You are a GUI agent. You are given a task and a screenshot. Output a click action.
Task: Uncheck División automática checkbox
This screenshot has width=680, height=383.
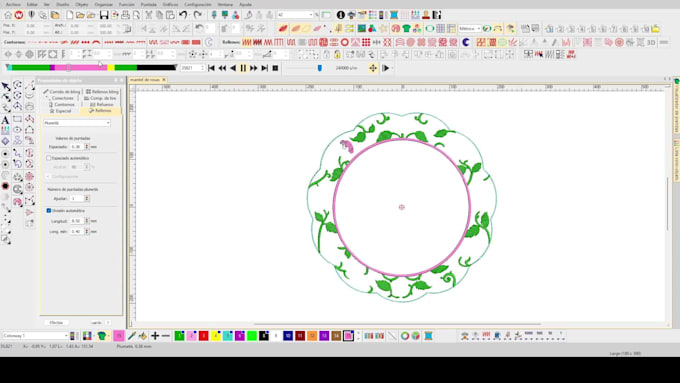point(49,210)
